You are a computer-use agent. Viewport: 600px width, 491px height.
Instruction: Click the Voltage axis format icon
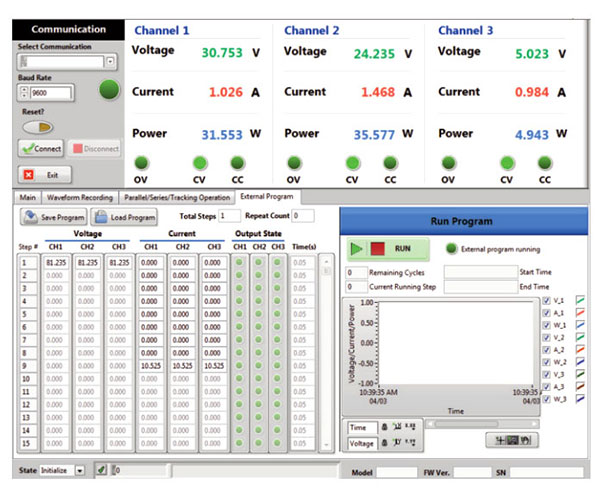tap(410, 442)
